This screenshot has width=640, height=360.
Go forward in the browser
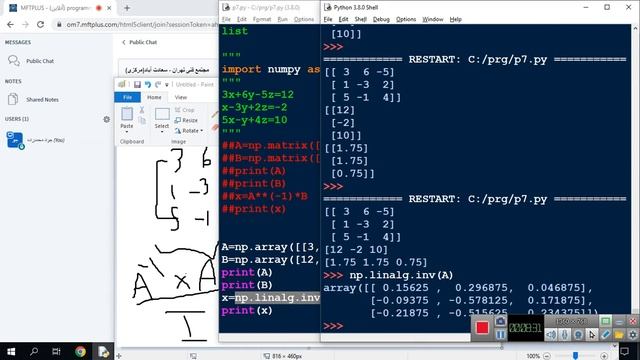tap(25, 24)
